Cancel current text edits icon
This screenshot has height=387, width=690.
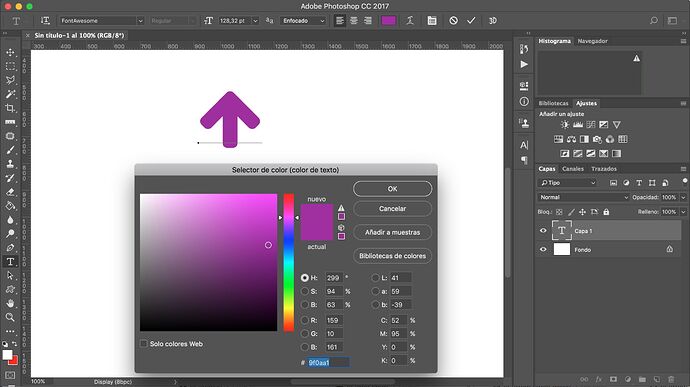[x=453, y=21]
